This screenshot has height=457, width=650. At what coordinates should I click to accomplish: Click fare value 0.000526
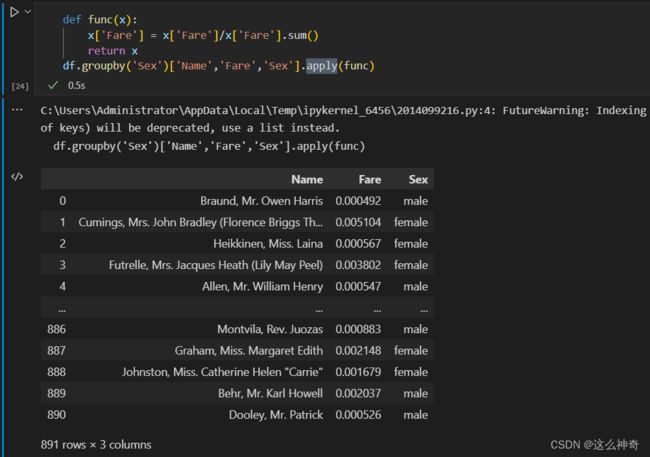click(x=358, y=415)
